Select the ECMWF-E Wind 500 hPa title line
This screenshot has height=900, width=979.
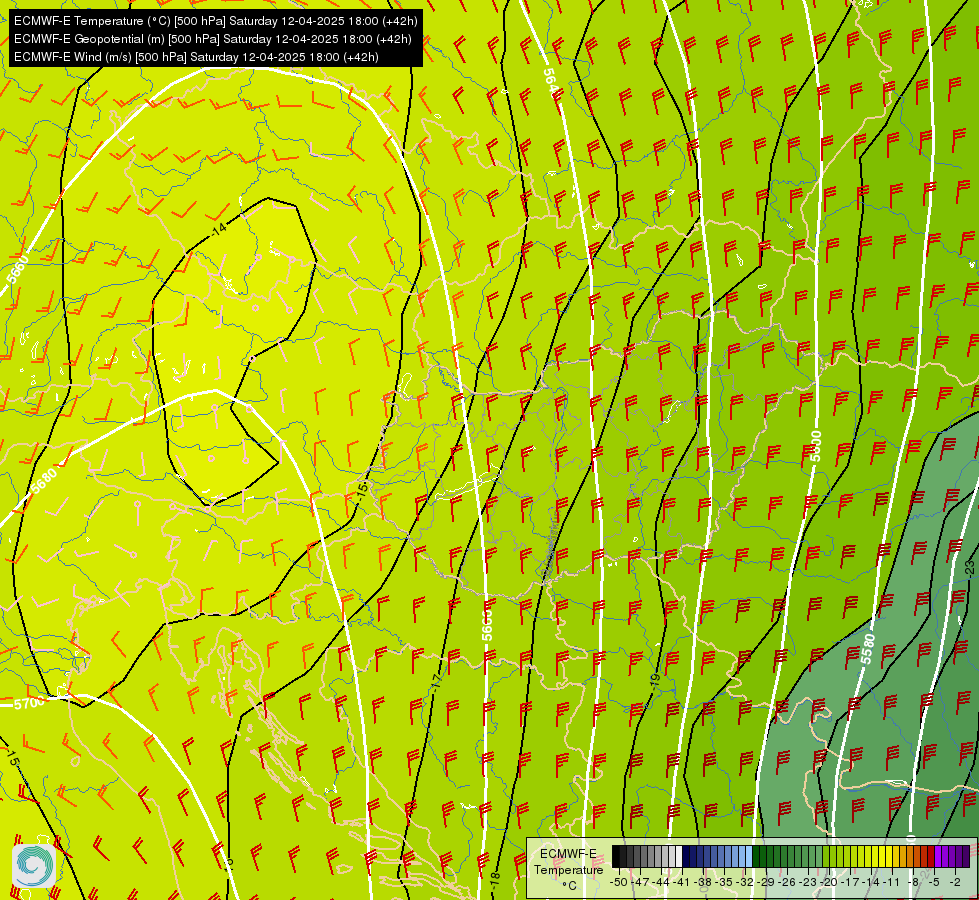[196, 57]
